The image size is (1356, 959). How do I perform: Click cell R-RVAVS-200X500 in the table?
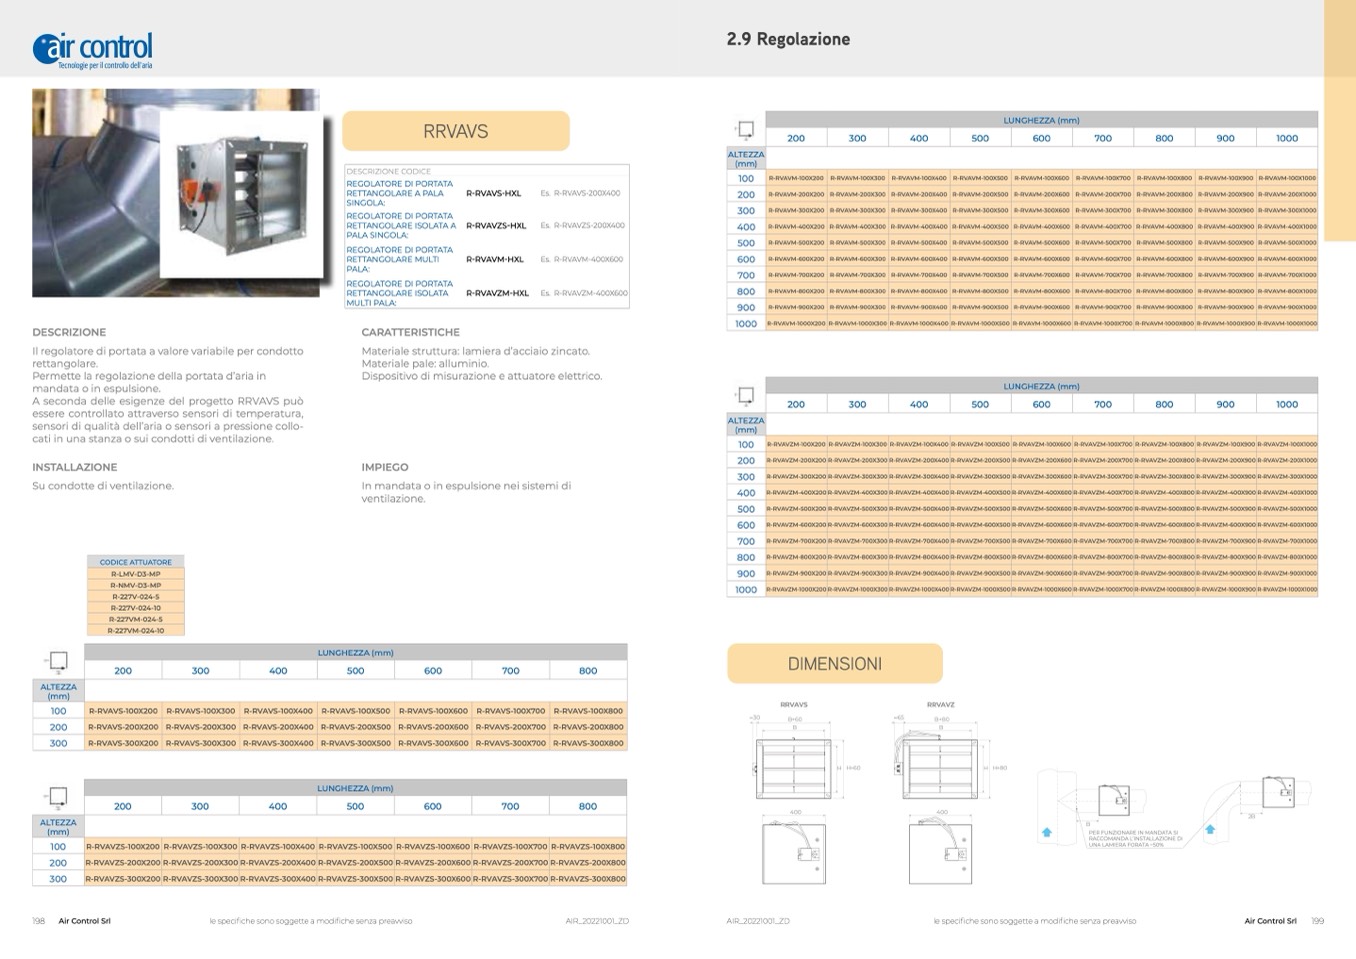tap(355, 727)
